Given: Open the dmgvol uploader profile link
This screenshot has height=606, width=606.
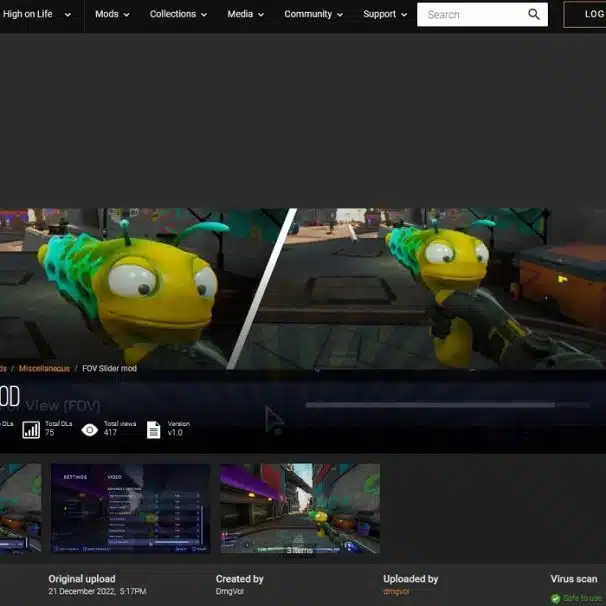Looking at the screenshot, I should tap(396, 591).
